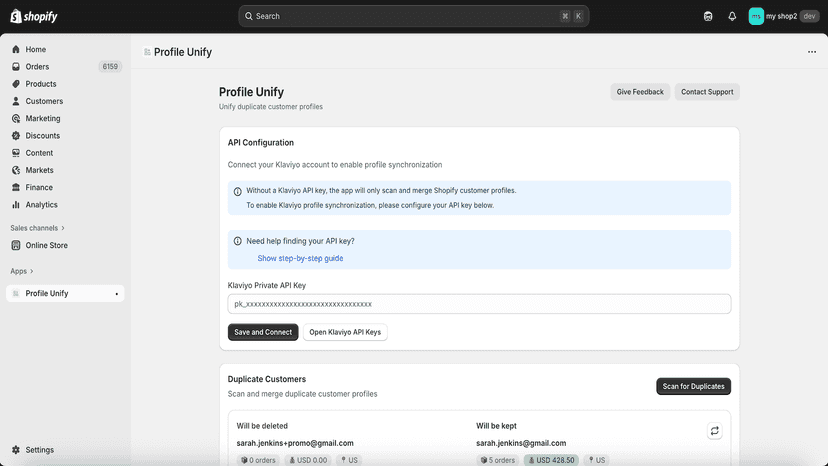Click the Shopify logo
The image size is (828, 466).
[x=34, y=16]
